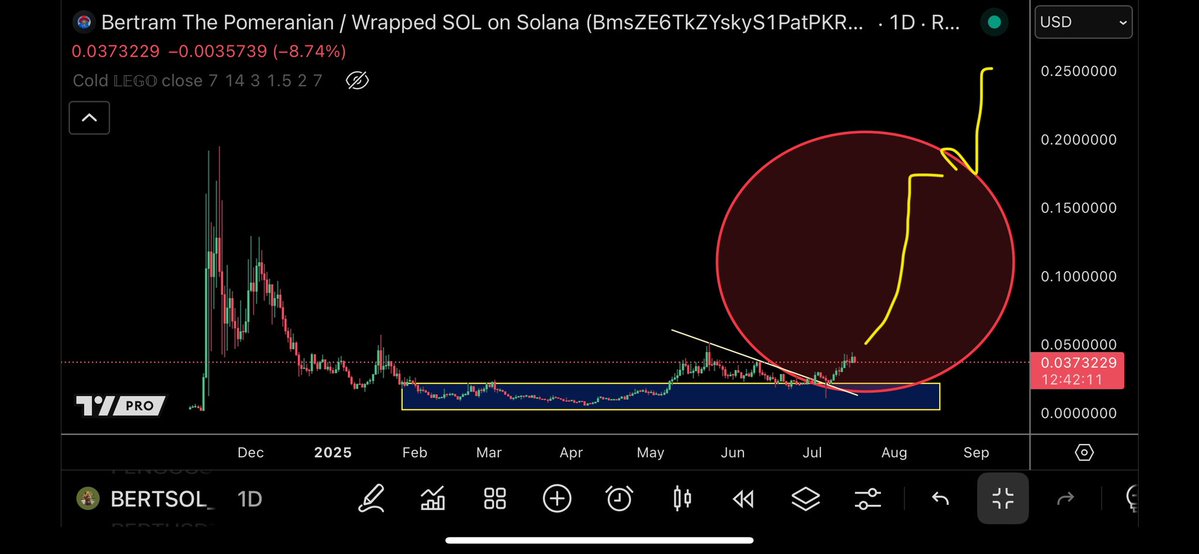Screen dimensions: 1199x554
Task: Open BERTSOL symbol search
Action: (x=161, y=500)
